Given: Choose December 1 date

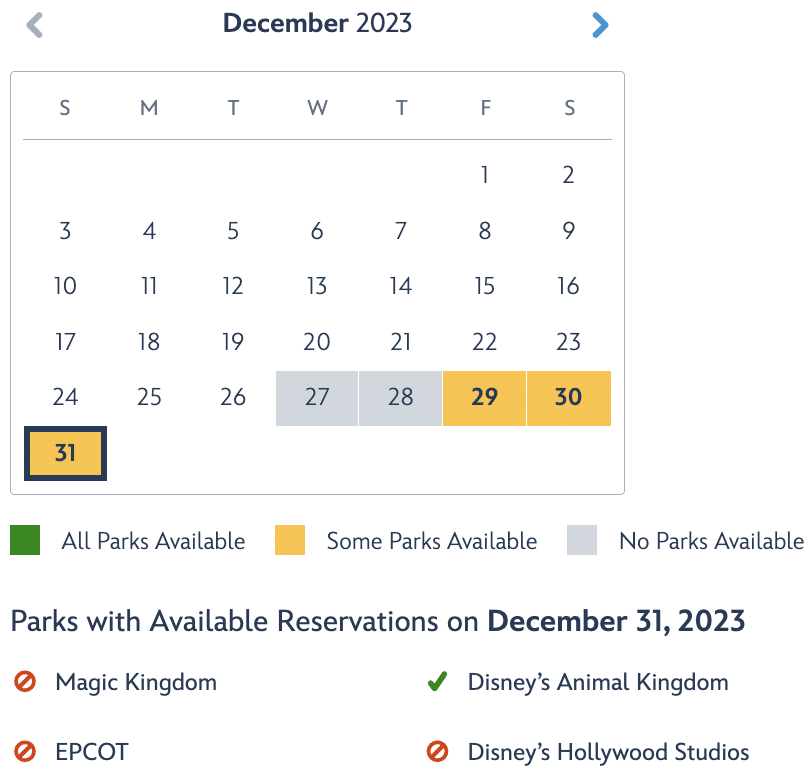Looking at the screenshot, I should (484, 175).
